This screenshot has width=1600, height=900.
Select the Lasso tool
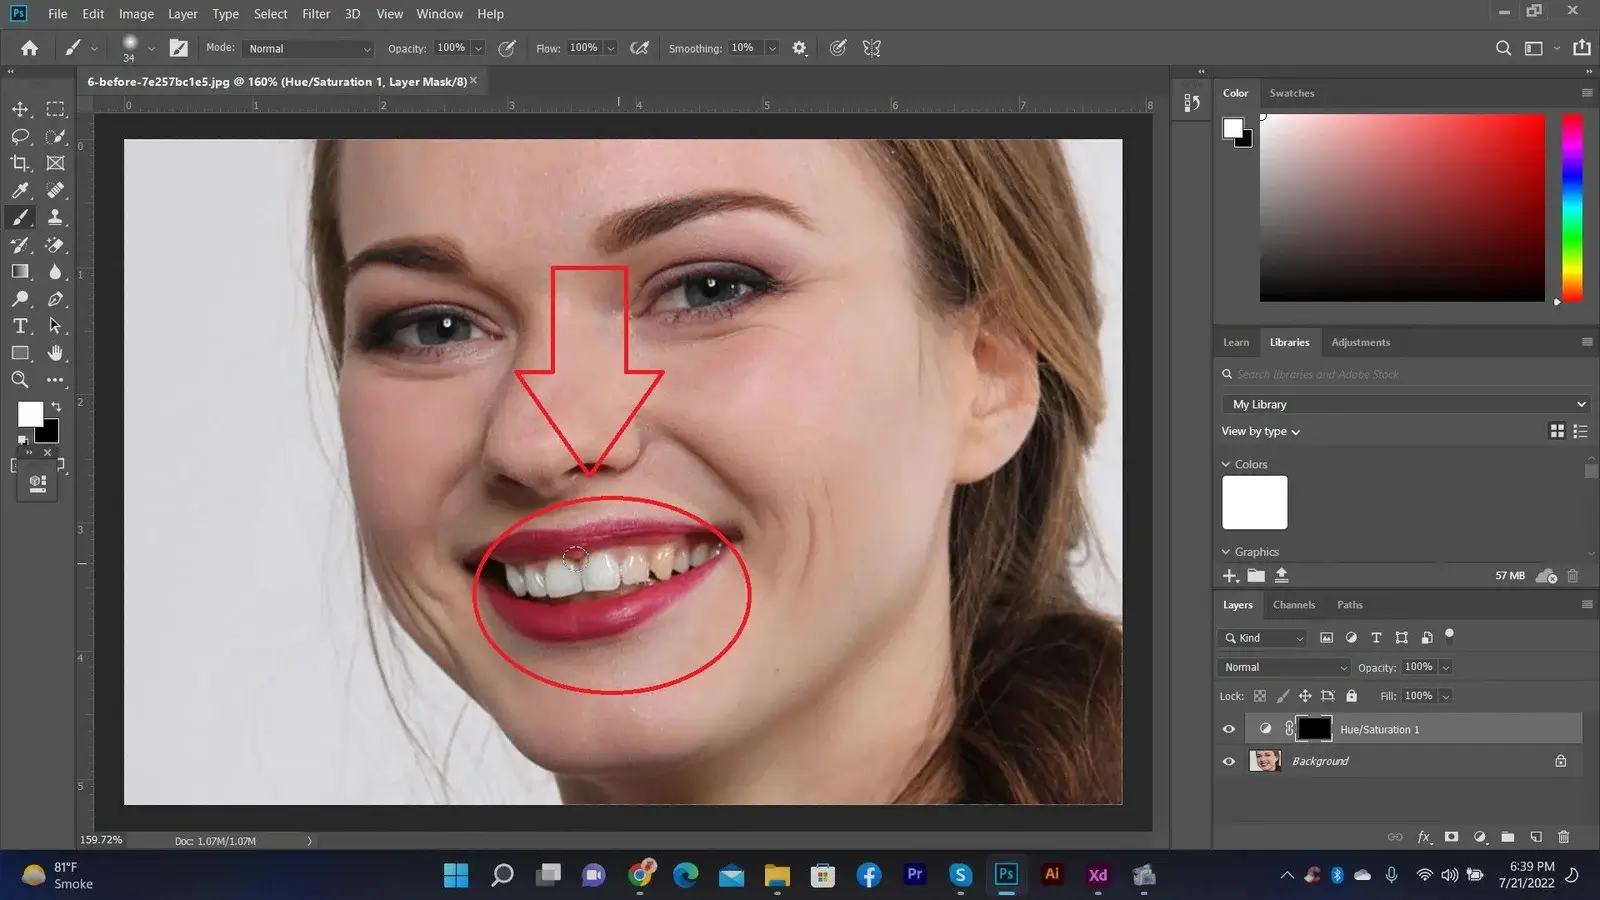[x=20, y=136]
